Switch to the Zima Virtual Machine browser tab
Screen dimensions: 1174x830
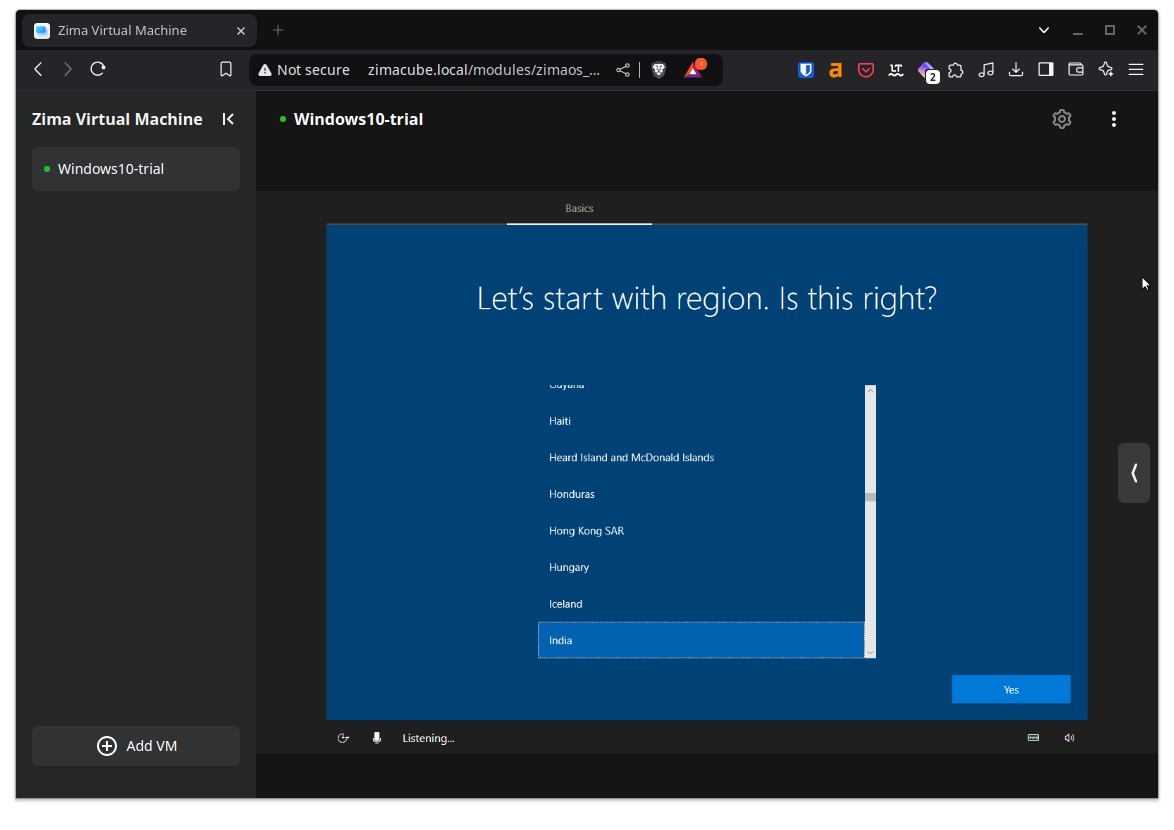point(140,31)
